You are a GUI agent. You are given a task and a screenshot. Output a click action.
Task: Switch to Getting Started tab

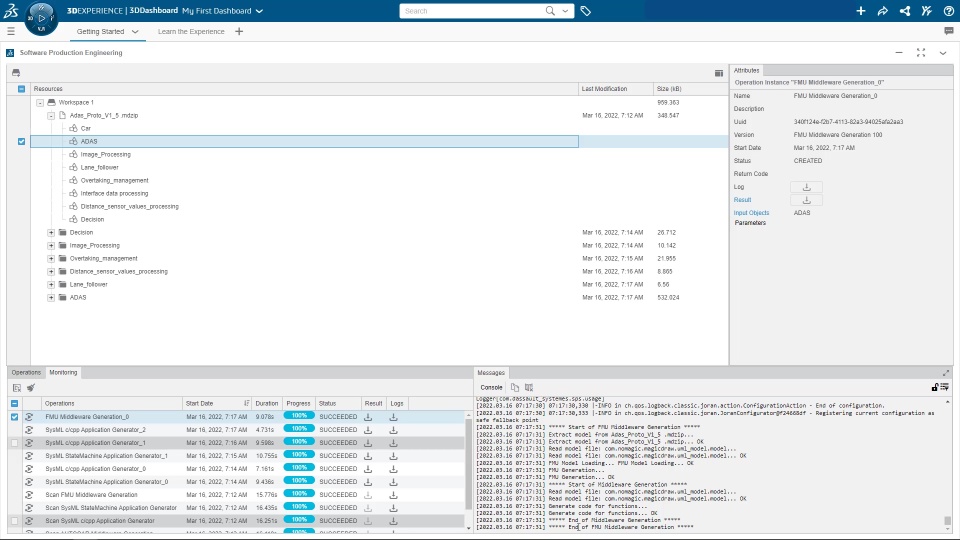click(x=100, y=31)
